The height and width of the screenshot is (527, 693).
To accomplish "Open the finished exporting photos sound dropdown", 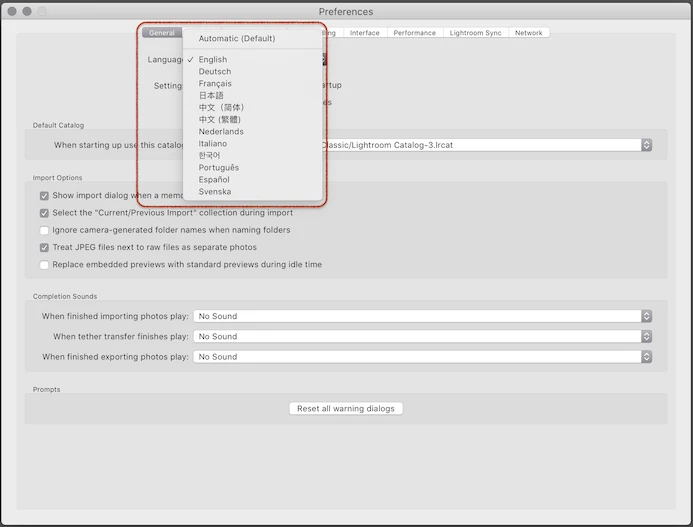I will coord(423,357).
